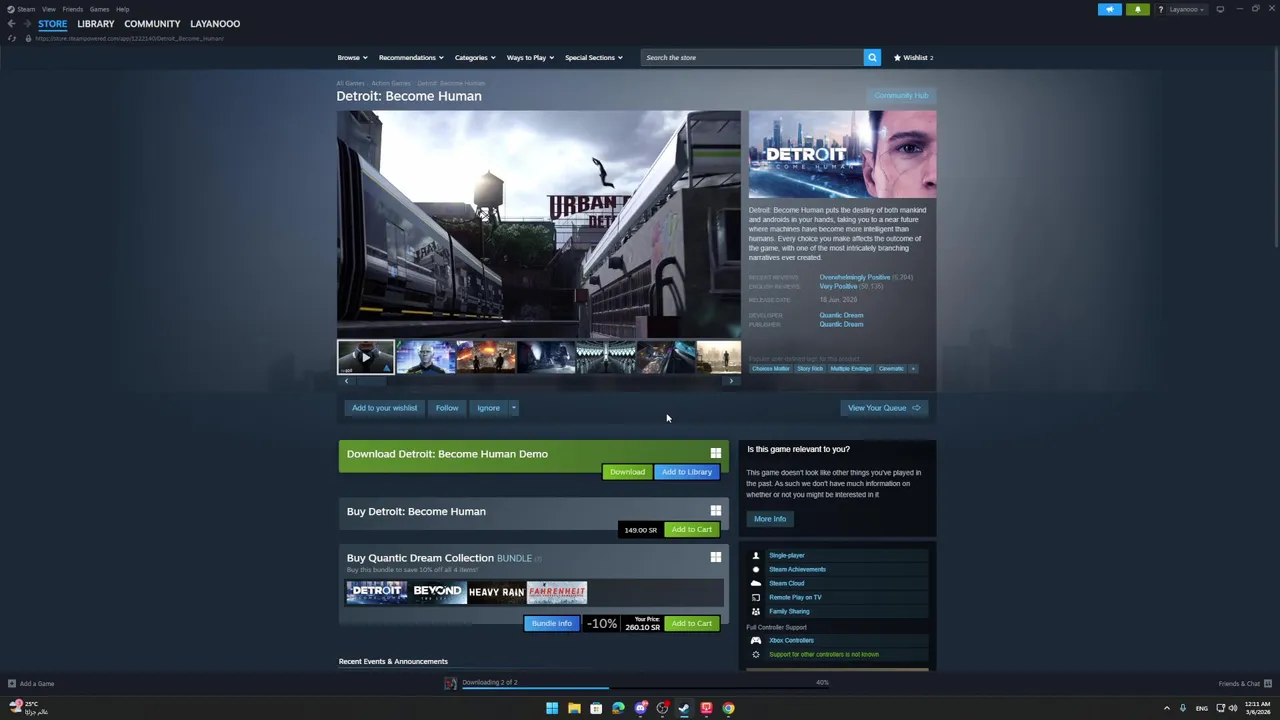Viewport: 1280px width, 720px height.
Task: Click the Windows icon on Quantic Dream bundle
Action: click(716, 557)
